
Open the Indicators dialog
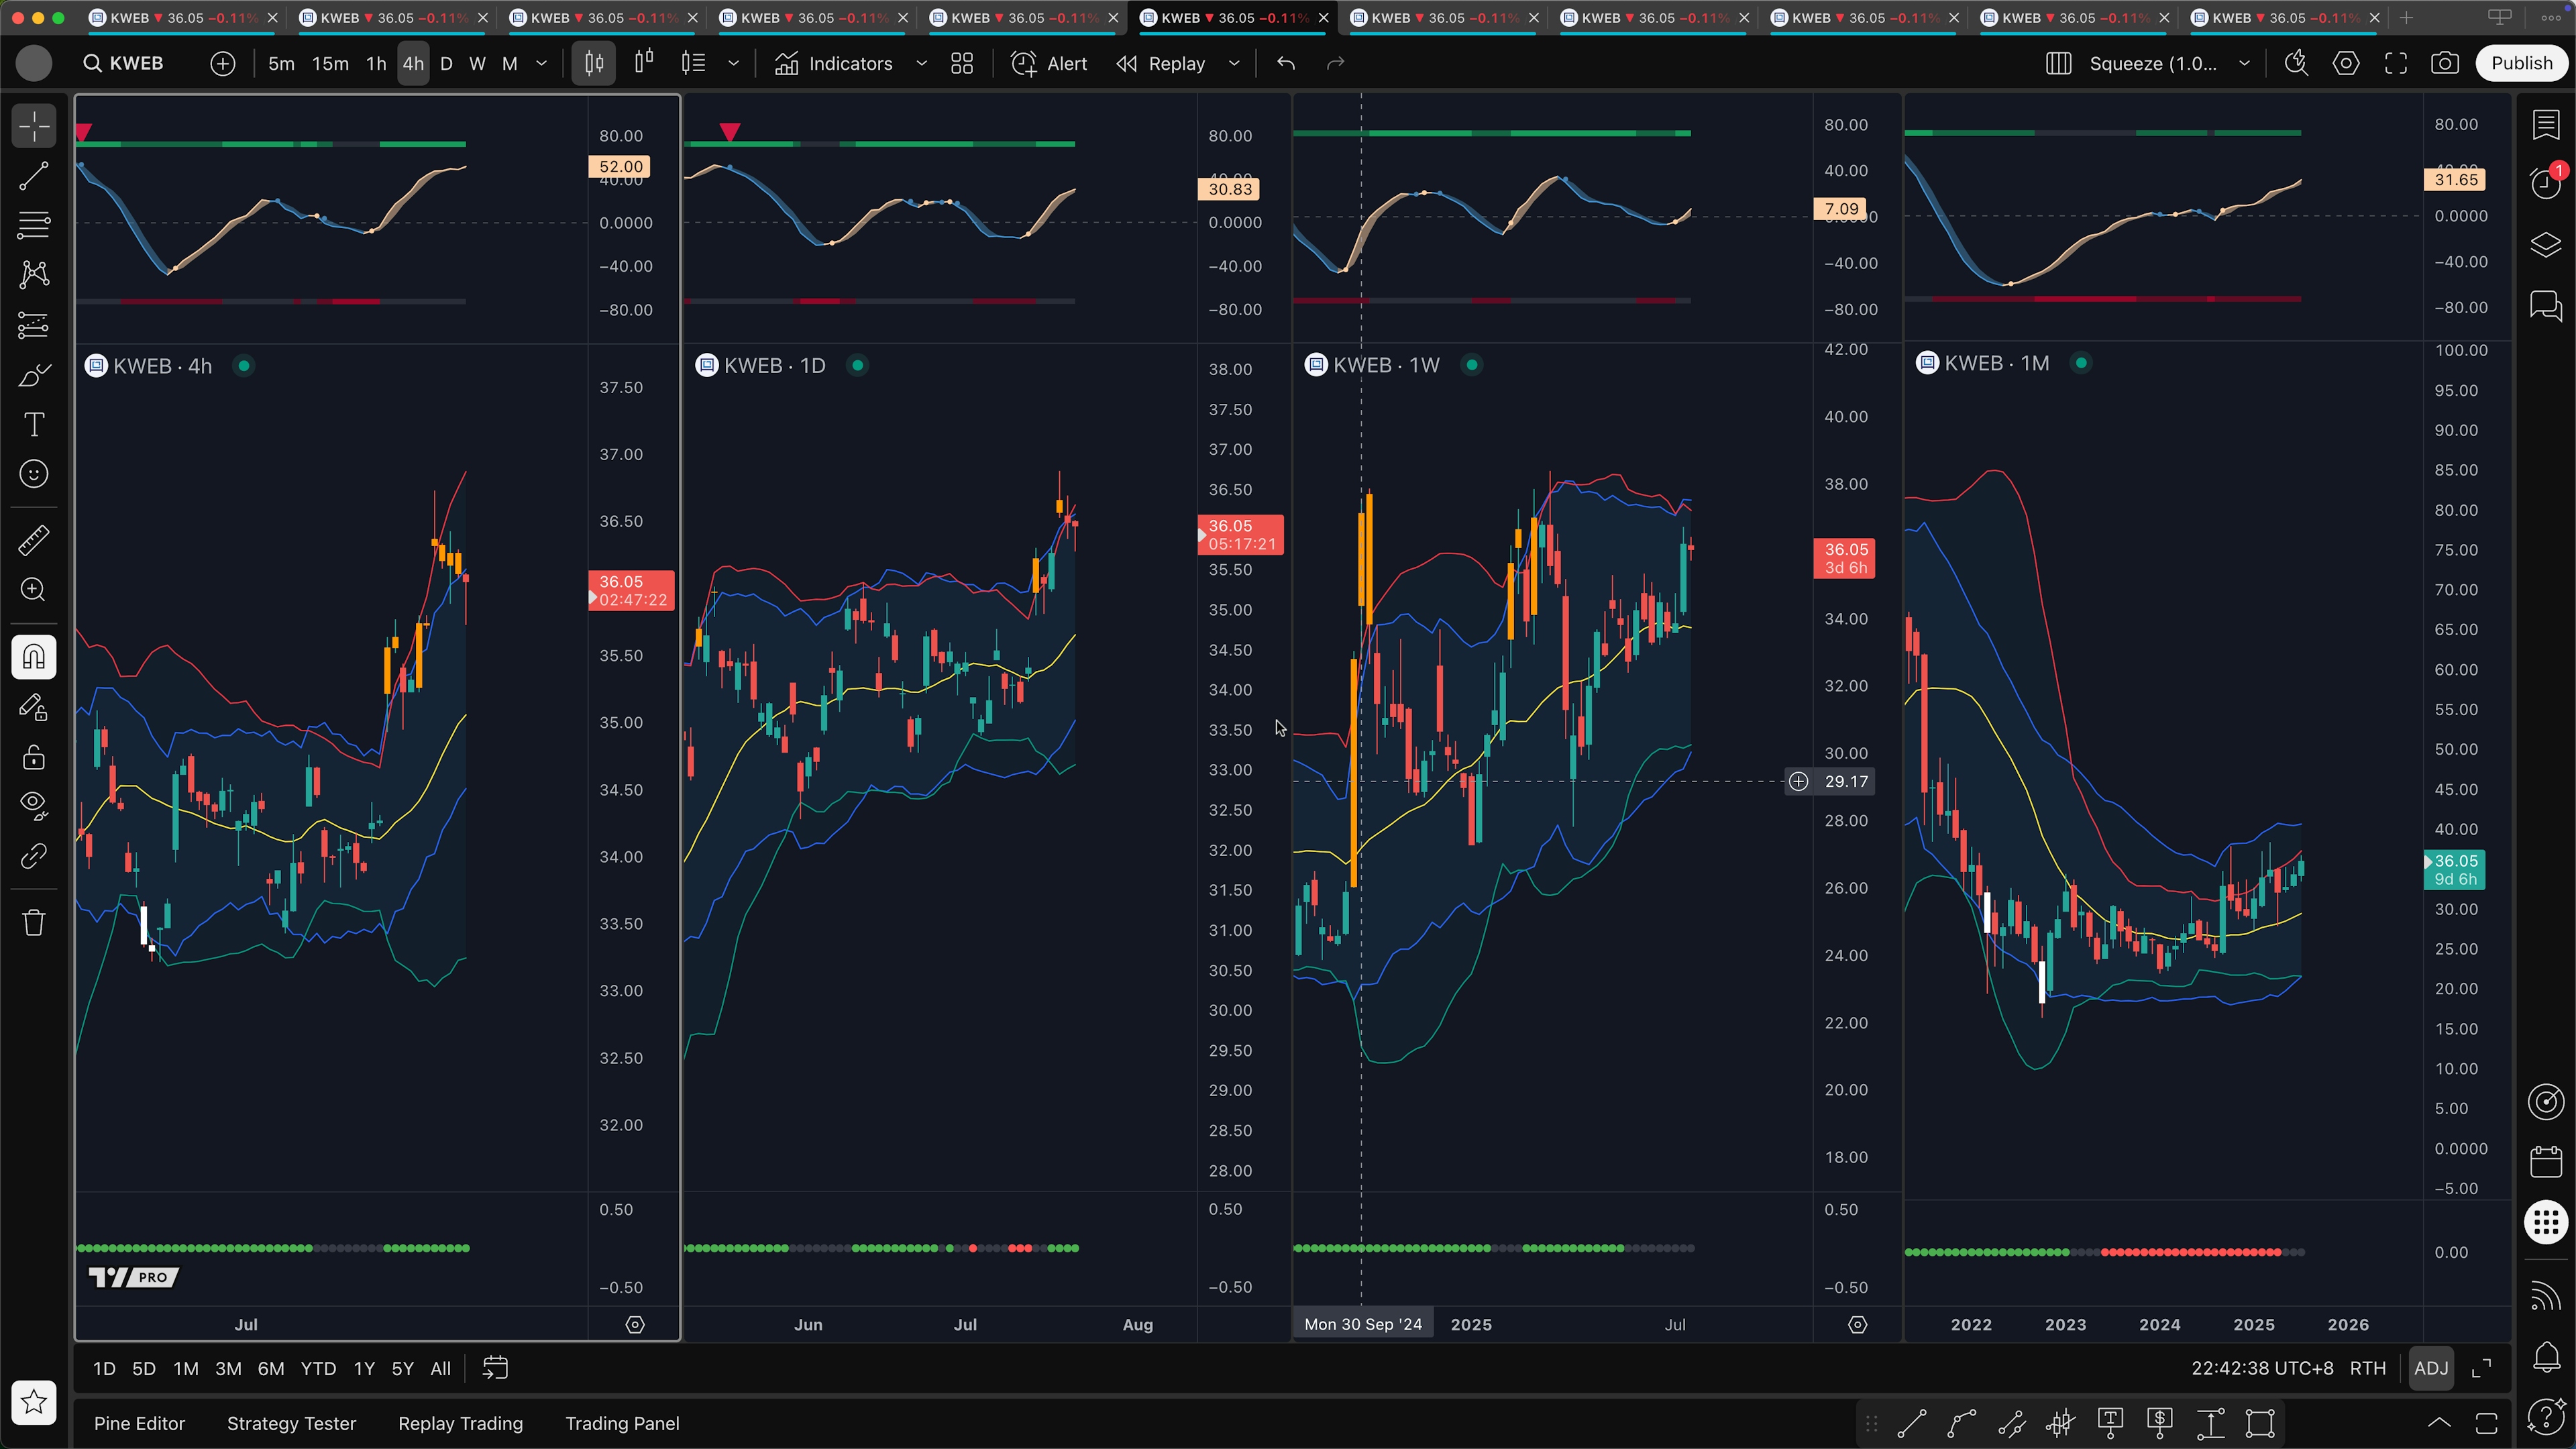(x=834, y=64)
